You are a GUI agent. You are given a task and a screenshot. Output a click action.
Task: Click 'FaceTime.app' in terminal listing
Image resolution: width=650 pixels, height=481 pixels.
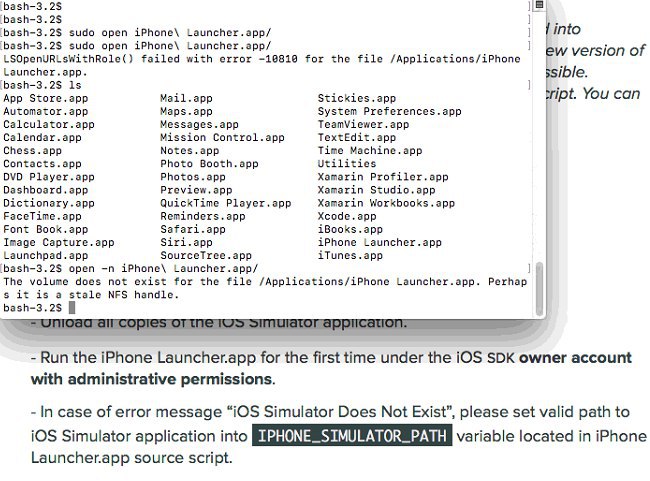(x=42, y=216)
